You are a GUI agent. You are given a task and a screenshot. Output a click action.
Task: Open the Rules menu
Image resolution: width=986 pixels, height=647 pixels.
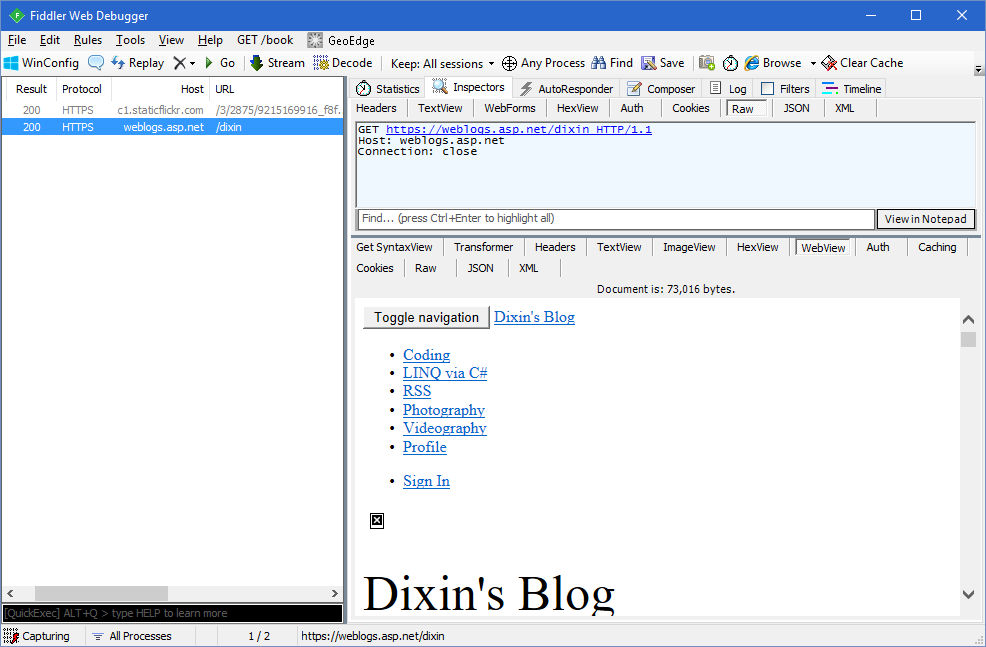(x=88, y=40)
